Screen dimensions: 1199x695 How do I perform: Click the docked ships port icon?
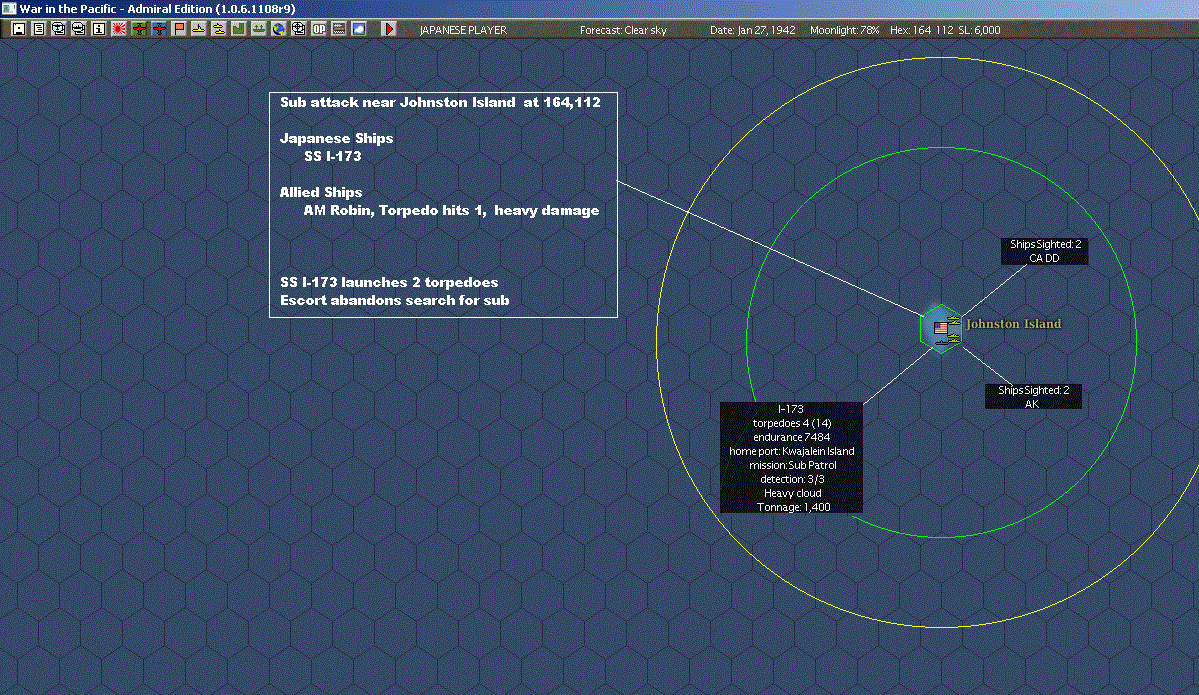click(258, 29)
